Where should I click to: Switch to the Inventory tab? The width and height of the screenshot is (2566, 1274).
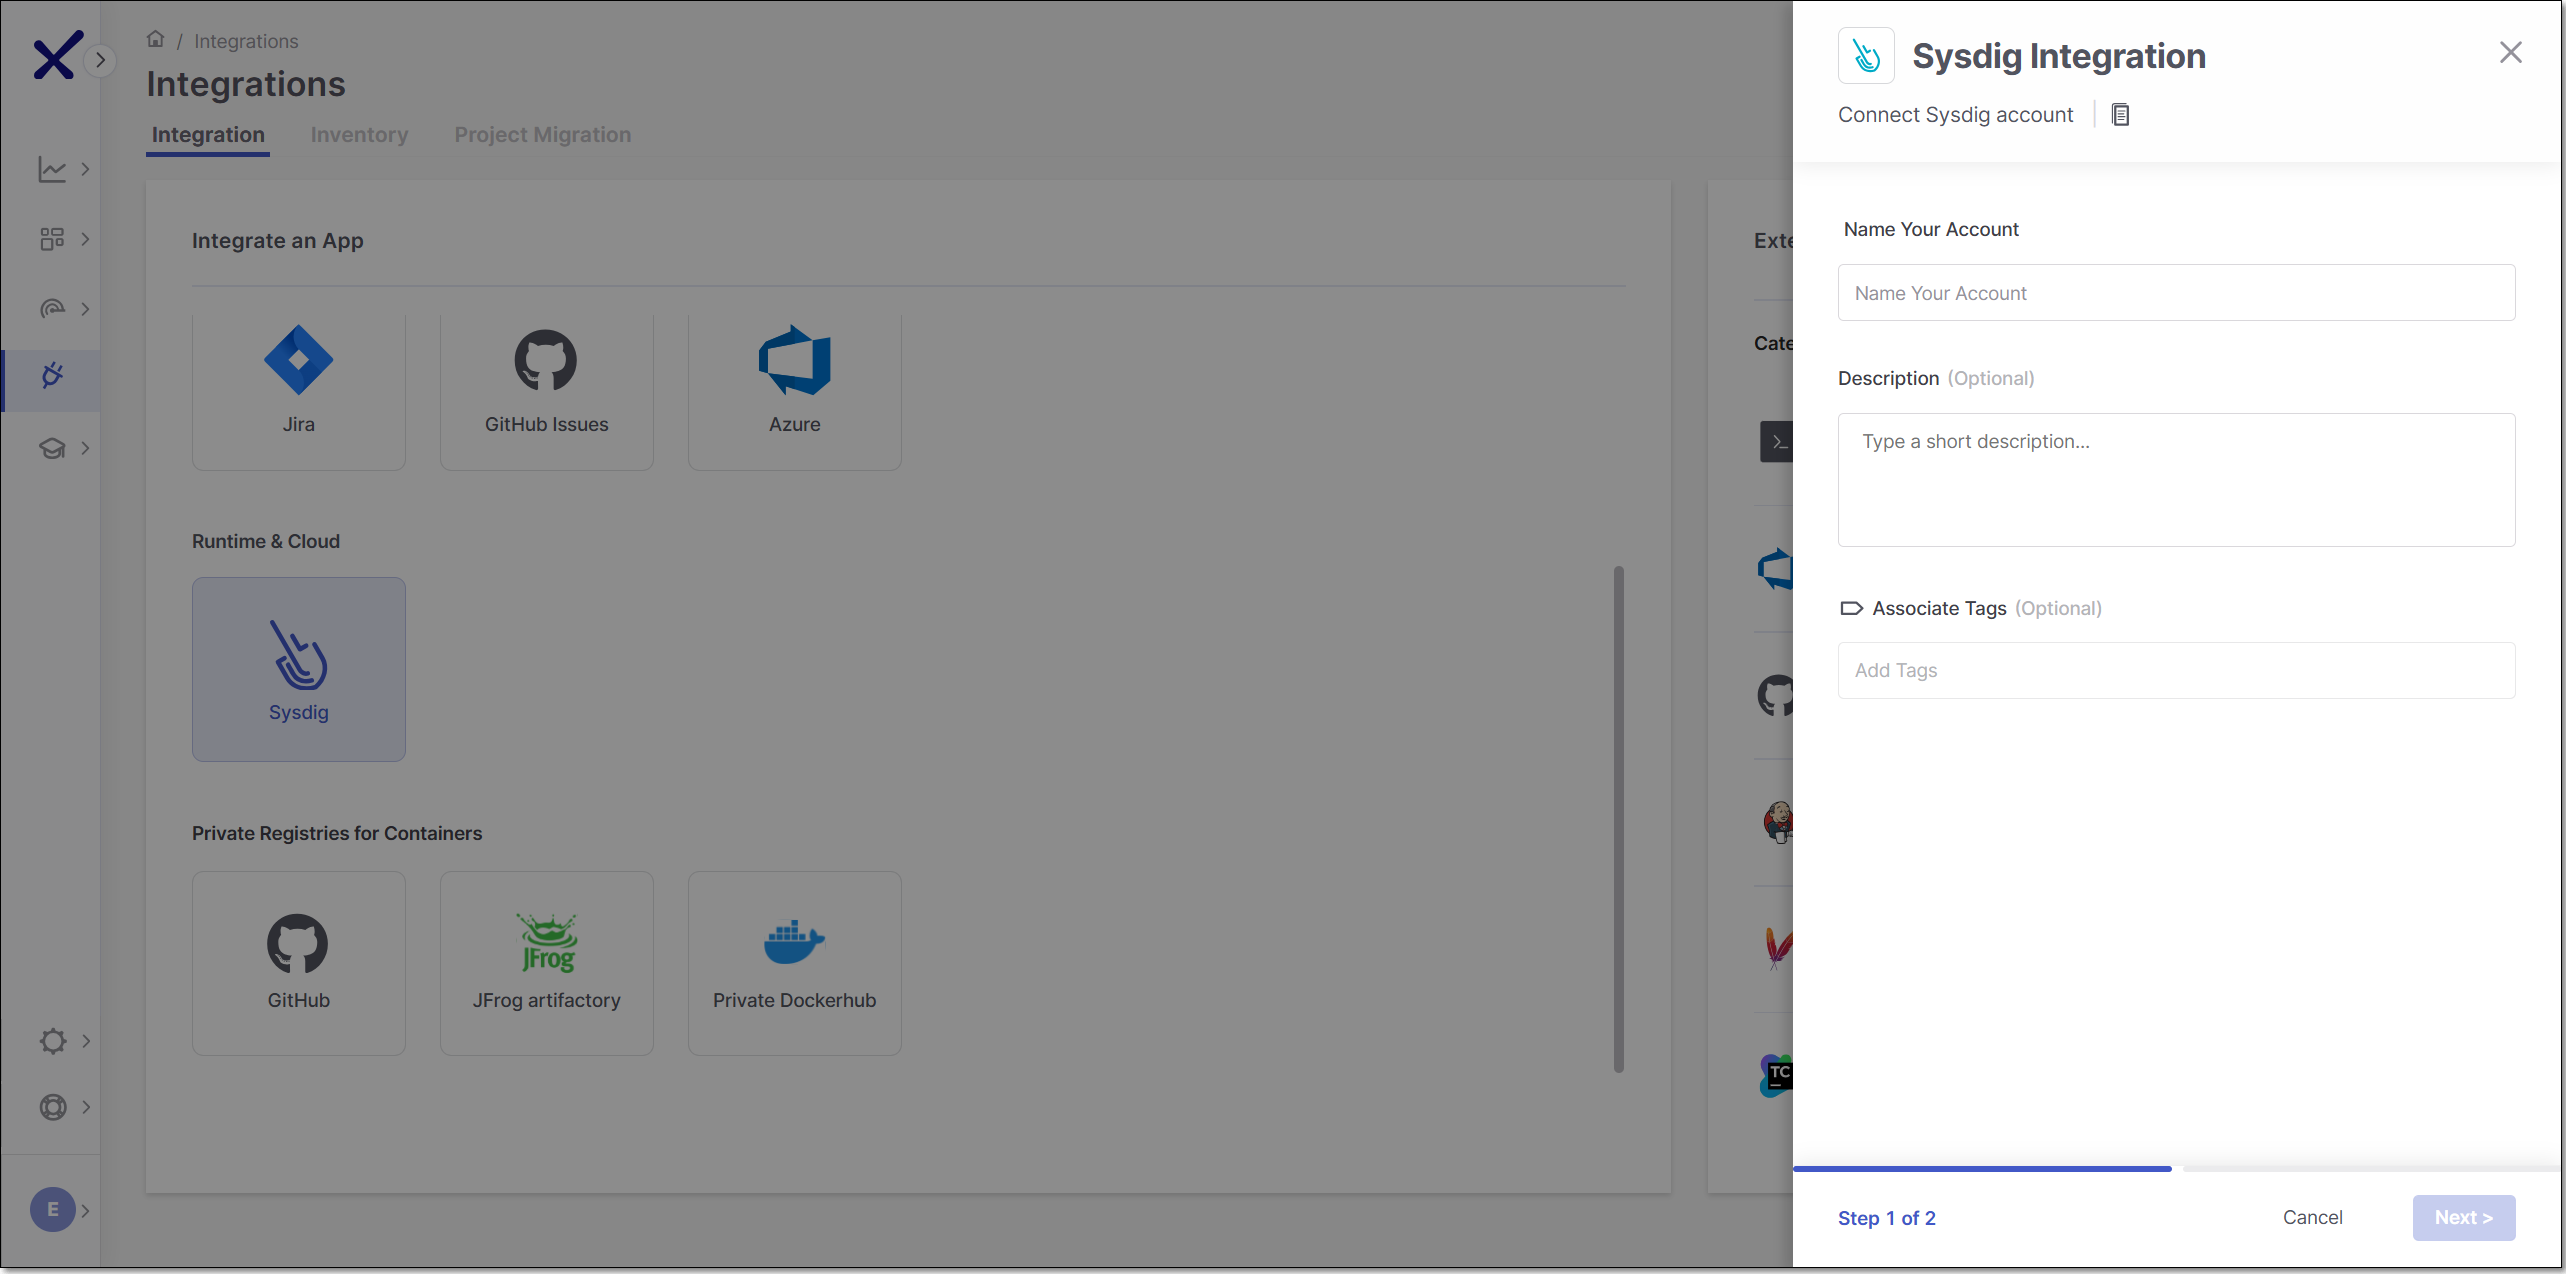click(359, 135)
